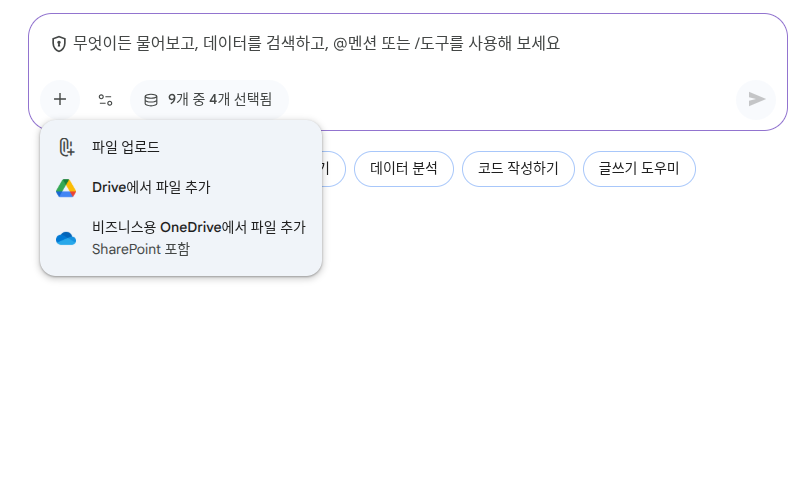809x489 pixels.
Task: Click the database stack icon
Action: [x=151, y=100]
